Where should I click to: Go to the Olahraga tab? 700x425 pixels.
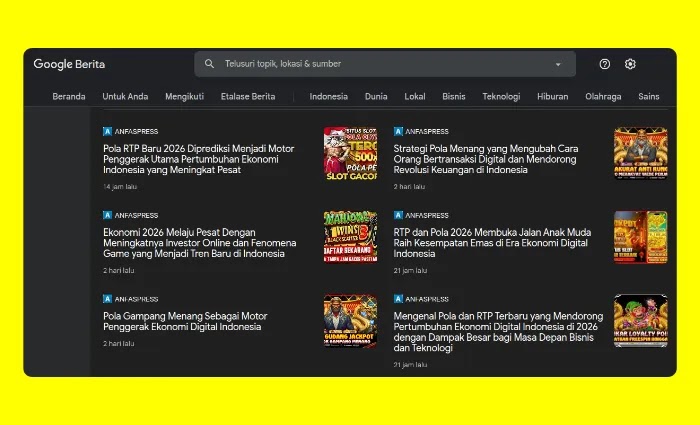tap(603, 96)
